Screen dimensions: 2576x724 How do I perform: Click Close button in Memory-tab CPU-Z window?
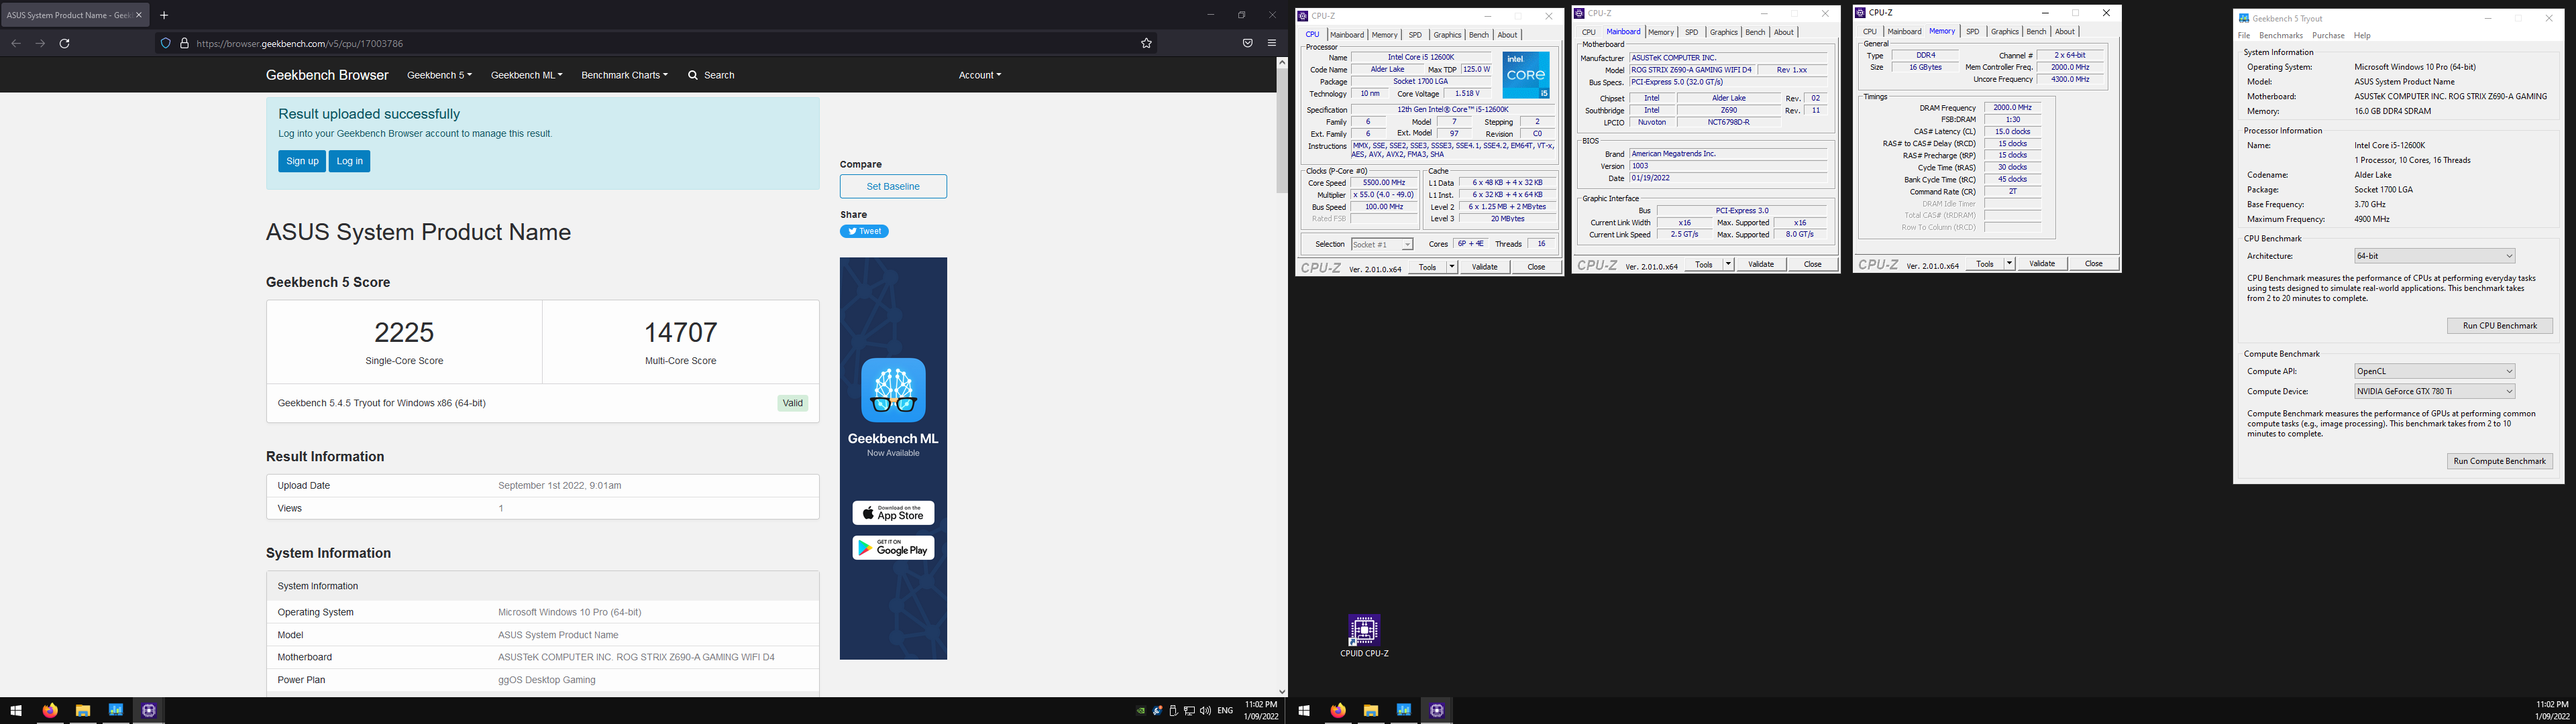tap(2093, 264)
